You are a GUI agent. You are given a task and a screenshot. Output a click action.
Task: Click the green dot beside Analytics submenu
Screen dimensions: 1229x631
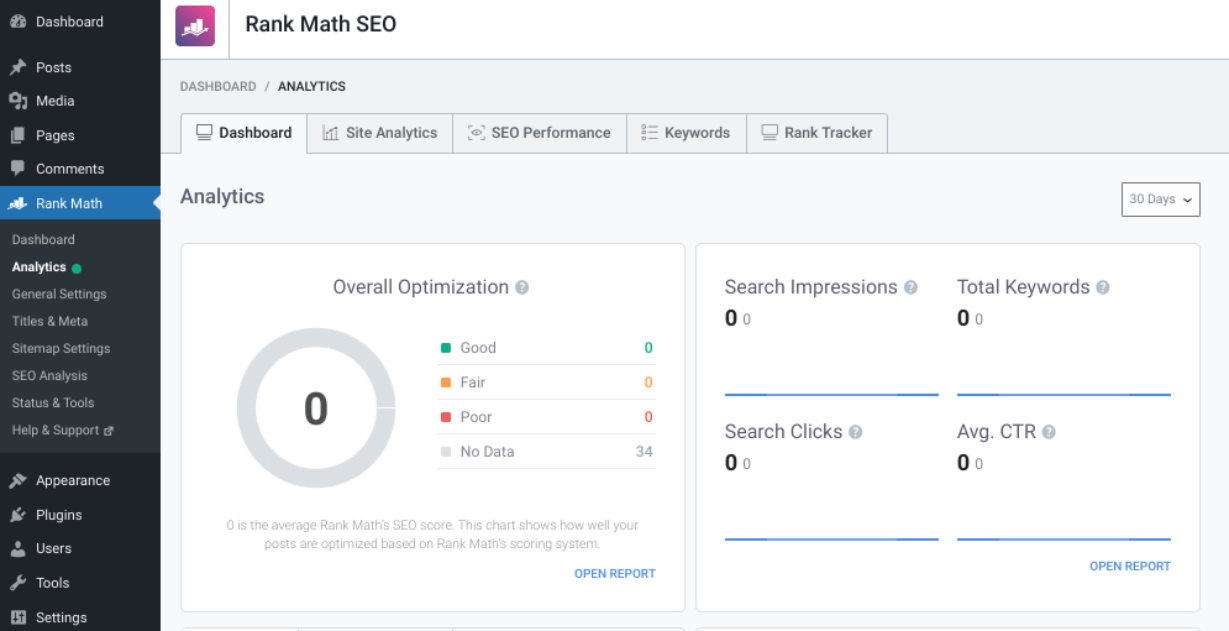coord(77,268)
